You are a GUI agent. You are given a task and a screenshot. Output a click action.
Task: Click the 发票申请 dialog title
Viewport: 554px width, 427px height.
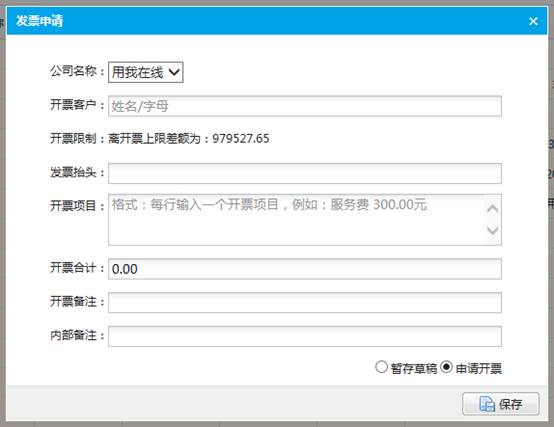(40, 20)
